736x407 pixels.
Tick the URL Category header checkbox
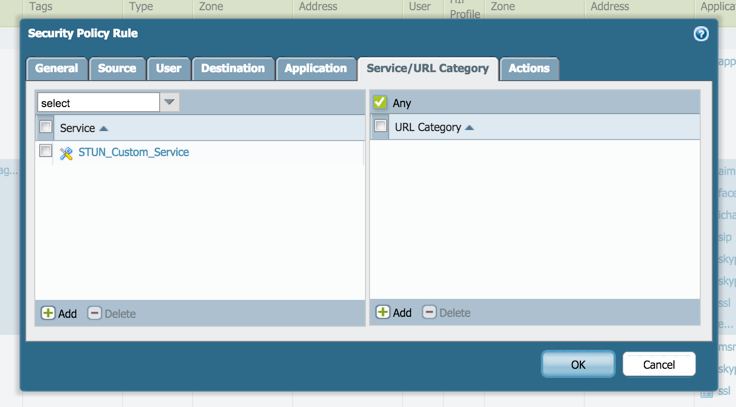click(380, 126)
